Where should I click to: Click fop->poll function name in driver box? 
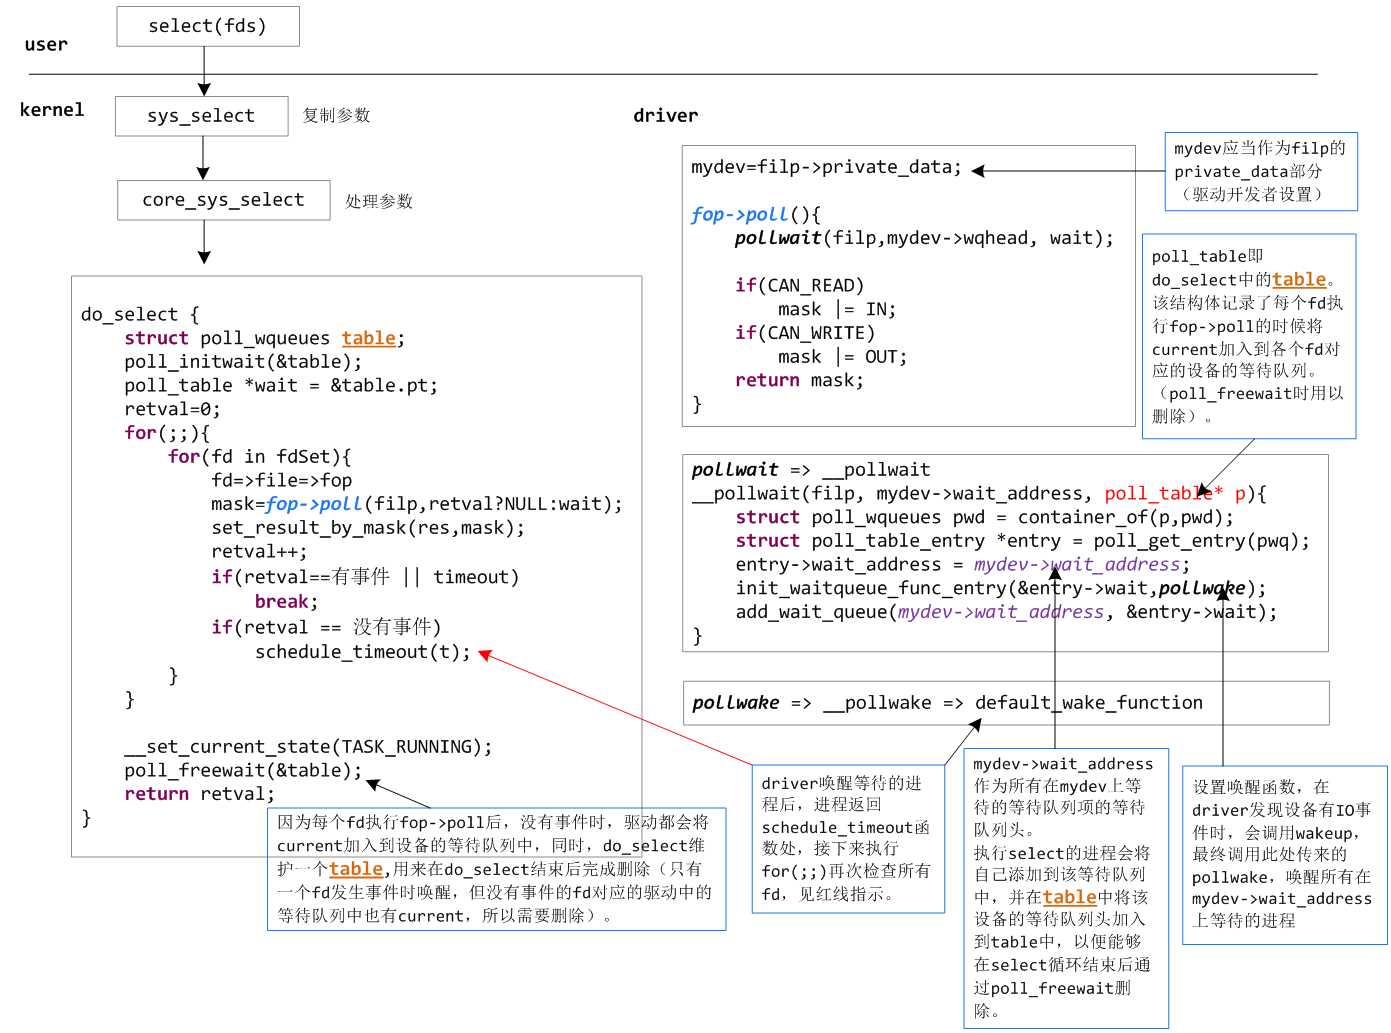(739, 214)
